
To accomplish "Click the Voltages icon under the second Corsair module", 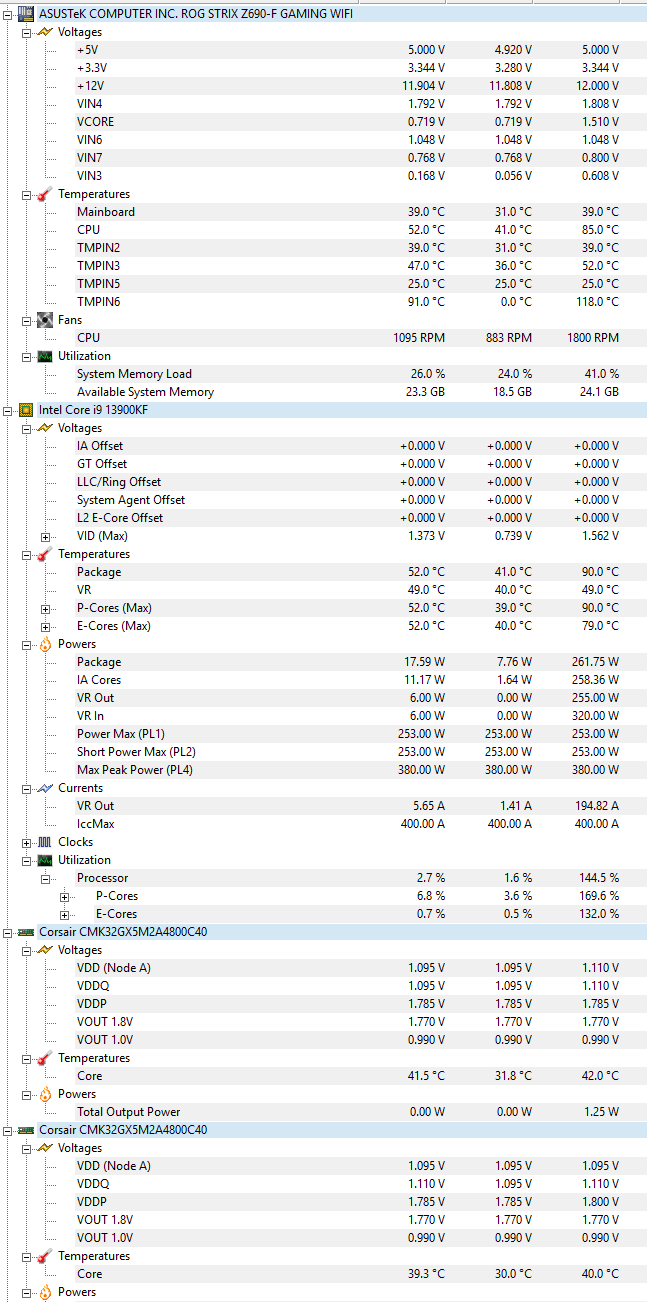I will [44, 1148].
